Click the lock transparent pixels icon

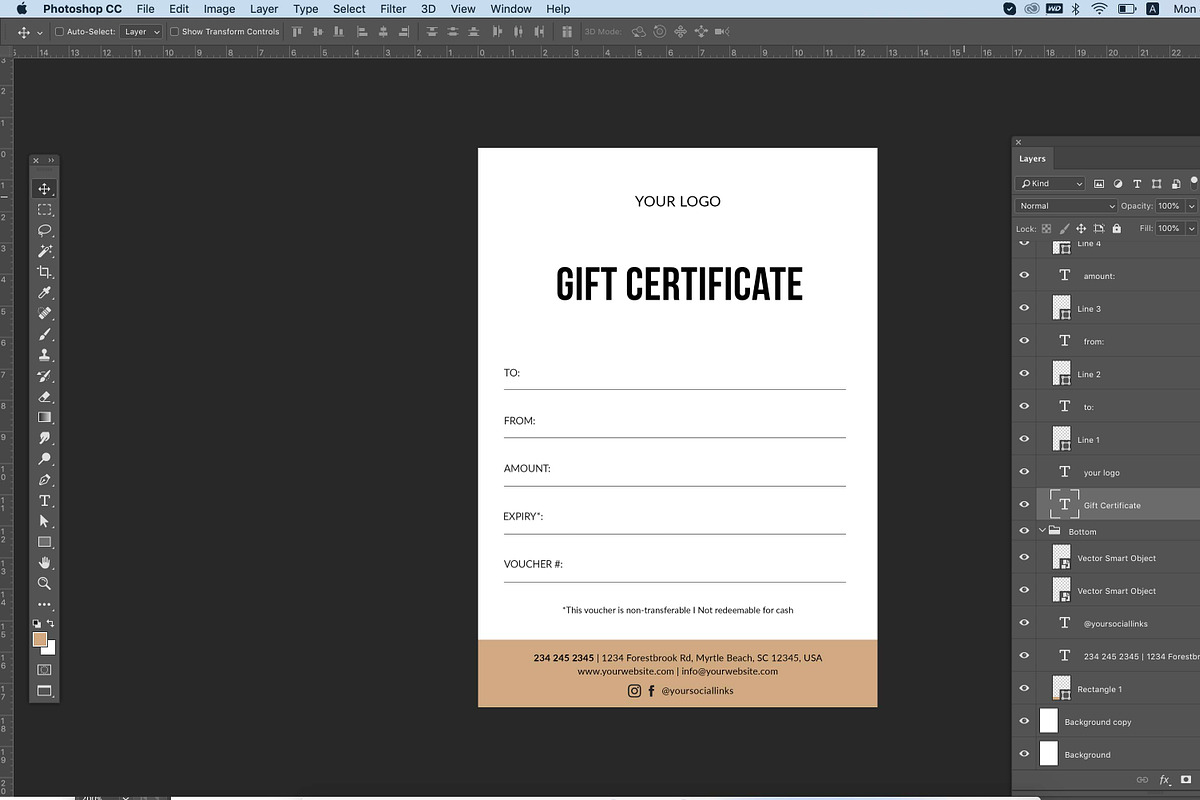pyautogui.click(x=1047, y=229)
